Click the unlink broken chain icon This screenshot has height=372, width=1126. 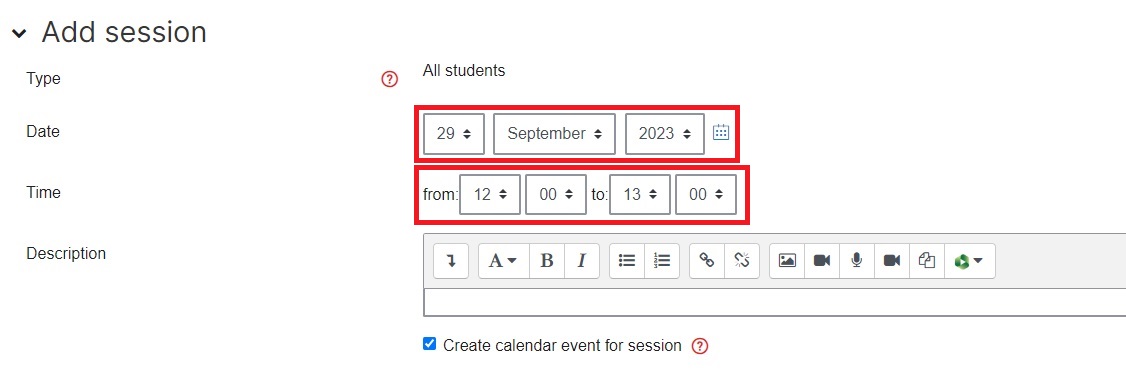(742, 261)
